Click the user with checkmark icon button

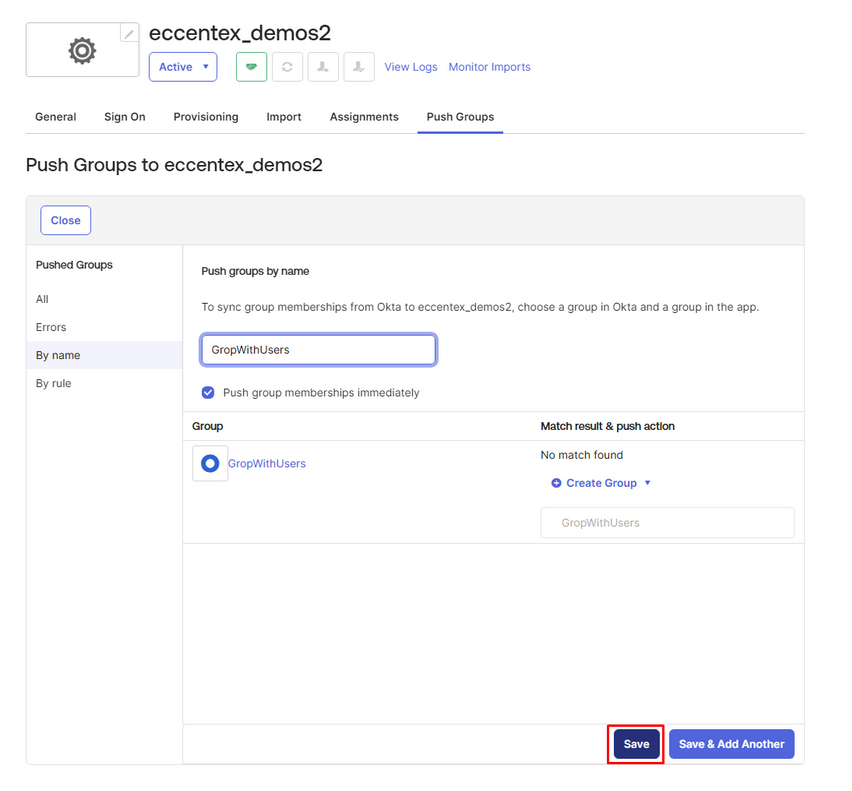[359, 67]
